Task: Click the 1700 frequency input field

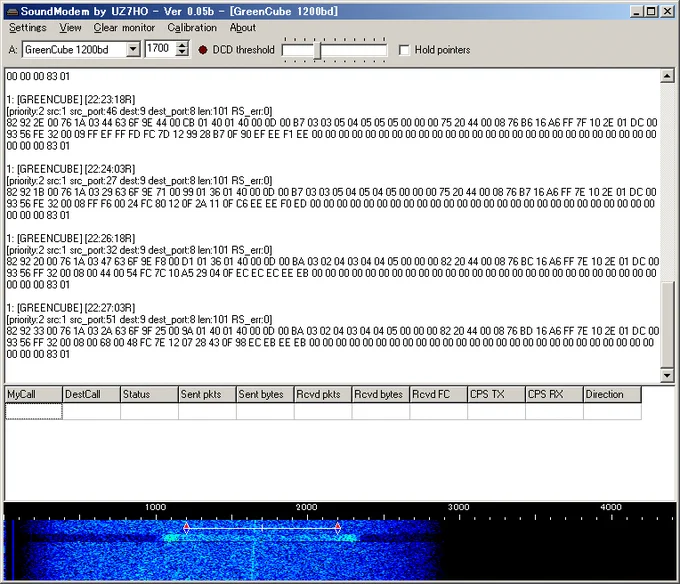Action: pyautogui.click(x=160, y=49)
